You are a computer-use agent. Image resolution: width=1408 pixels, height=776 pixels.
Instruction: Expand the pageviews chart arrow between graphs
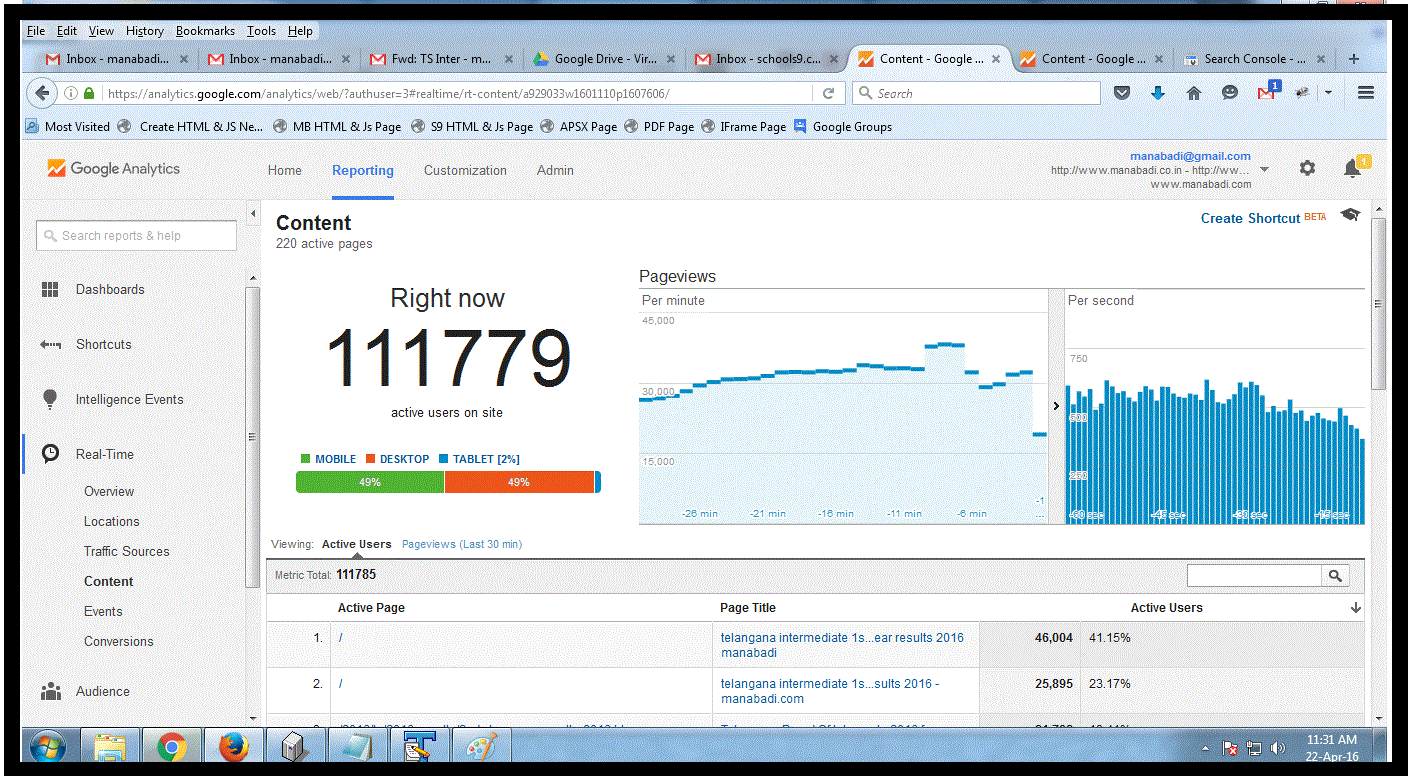click(1056, 406)
